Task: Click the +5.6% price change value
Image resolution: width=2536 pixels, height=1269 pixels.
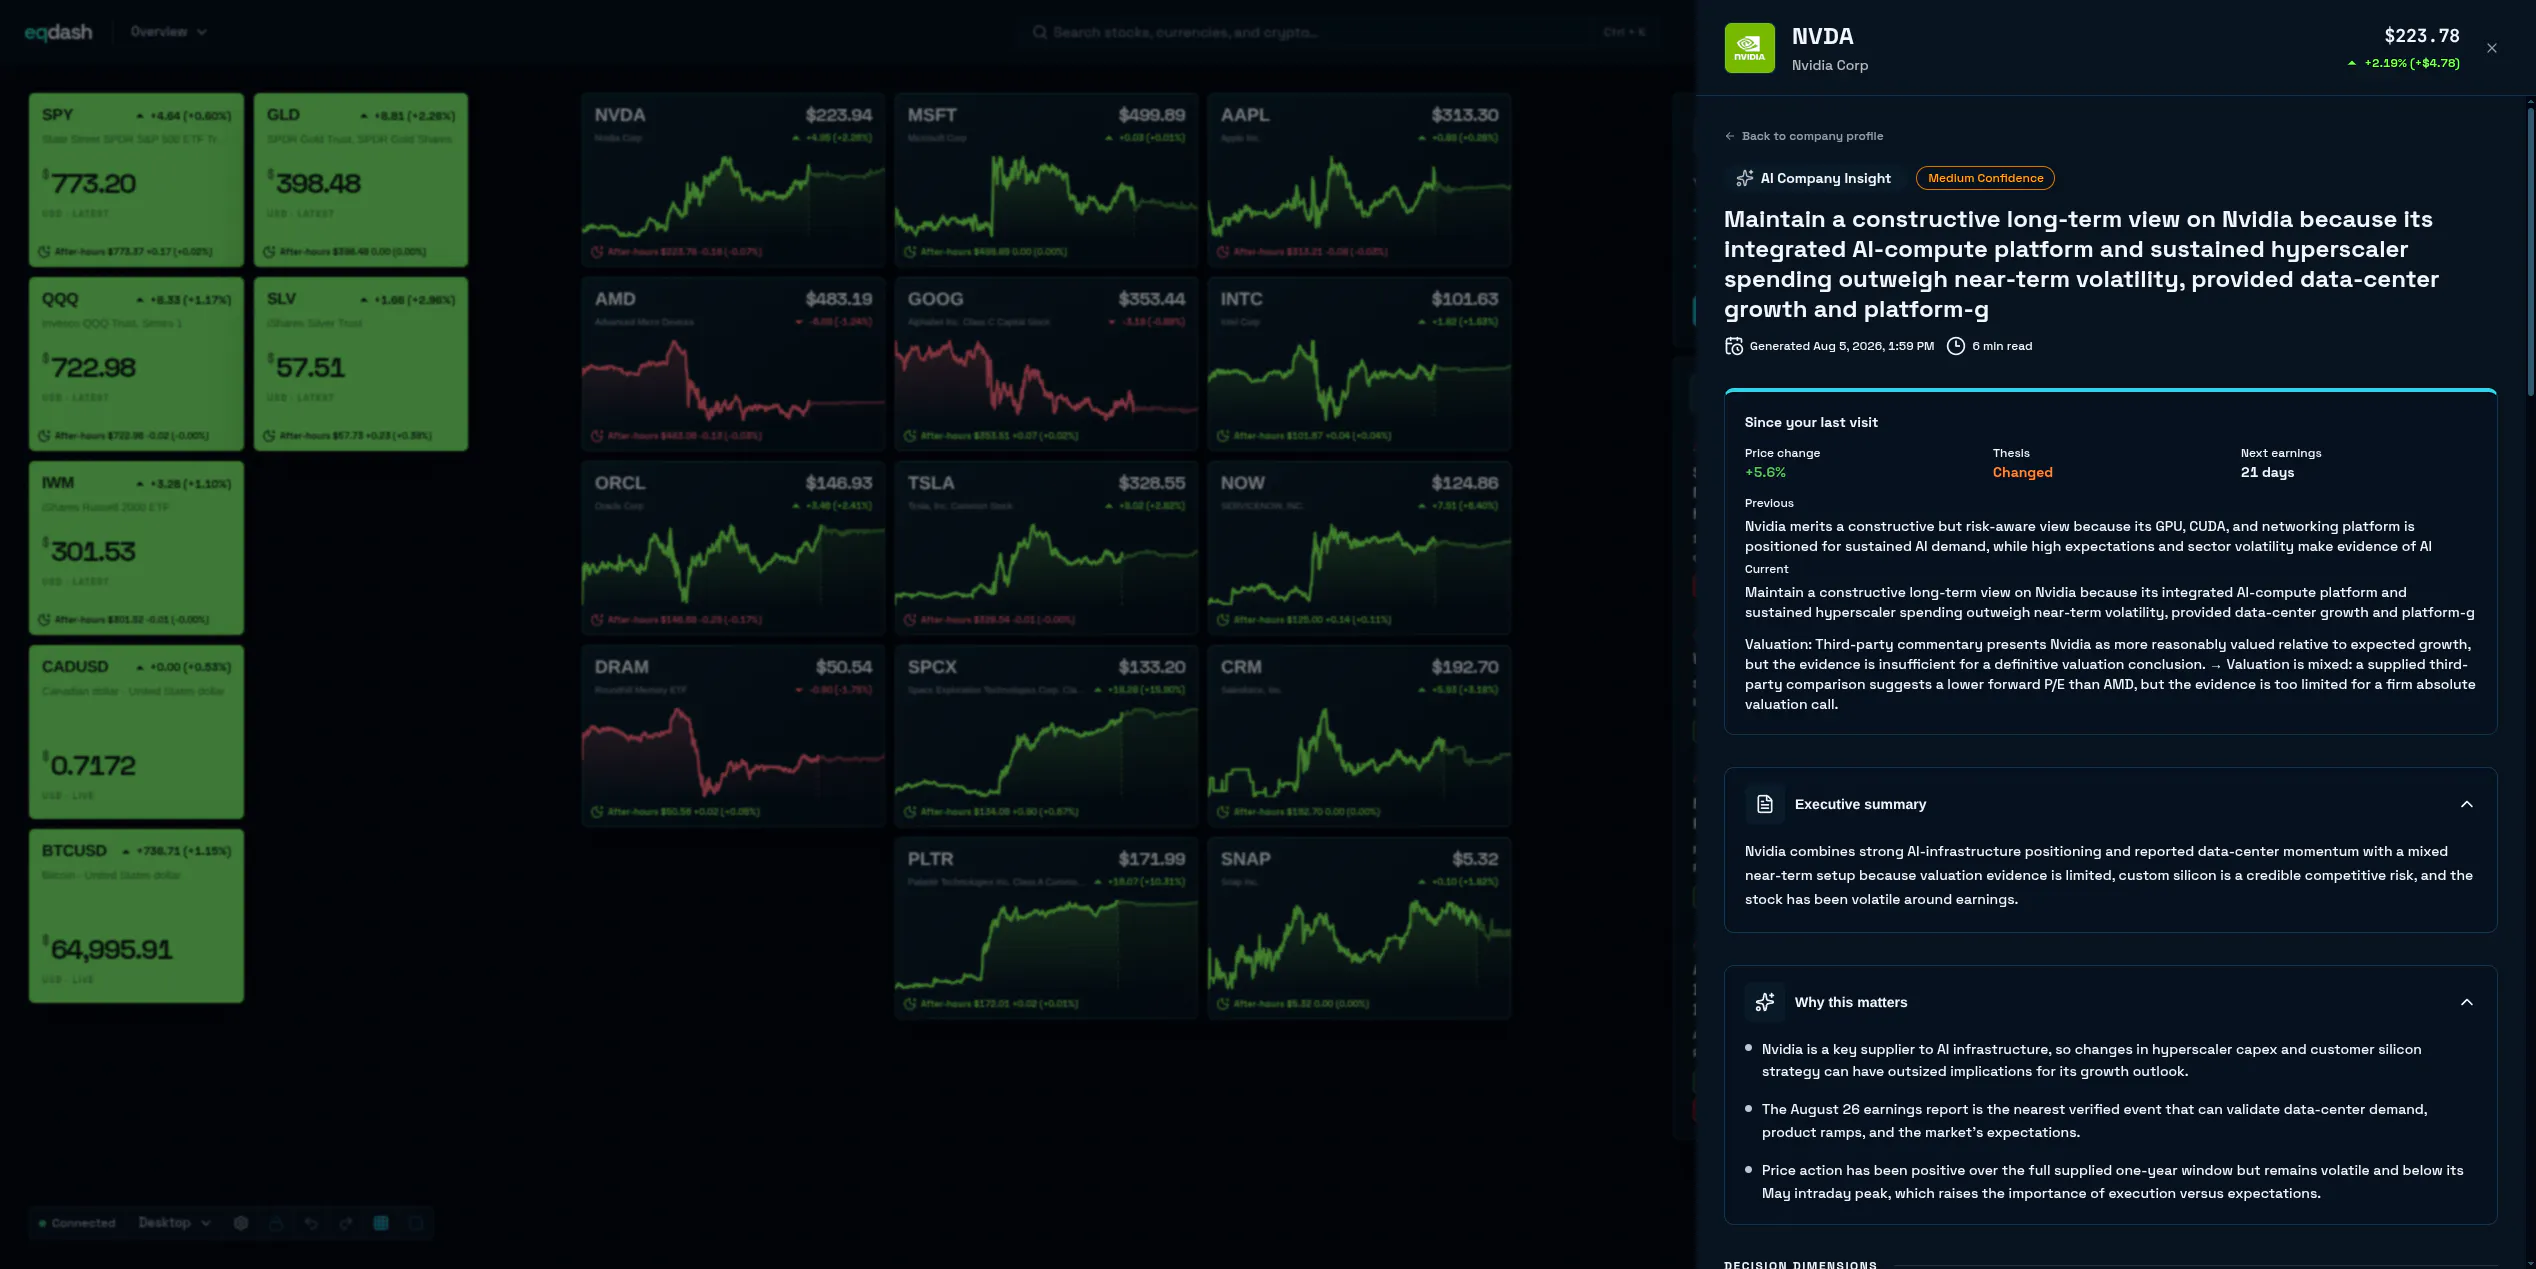Action: [1765, 473]
